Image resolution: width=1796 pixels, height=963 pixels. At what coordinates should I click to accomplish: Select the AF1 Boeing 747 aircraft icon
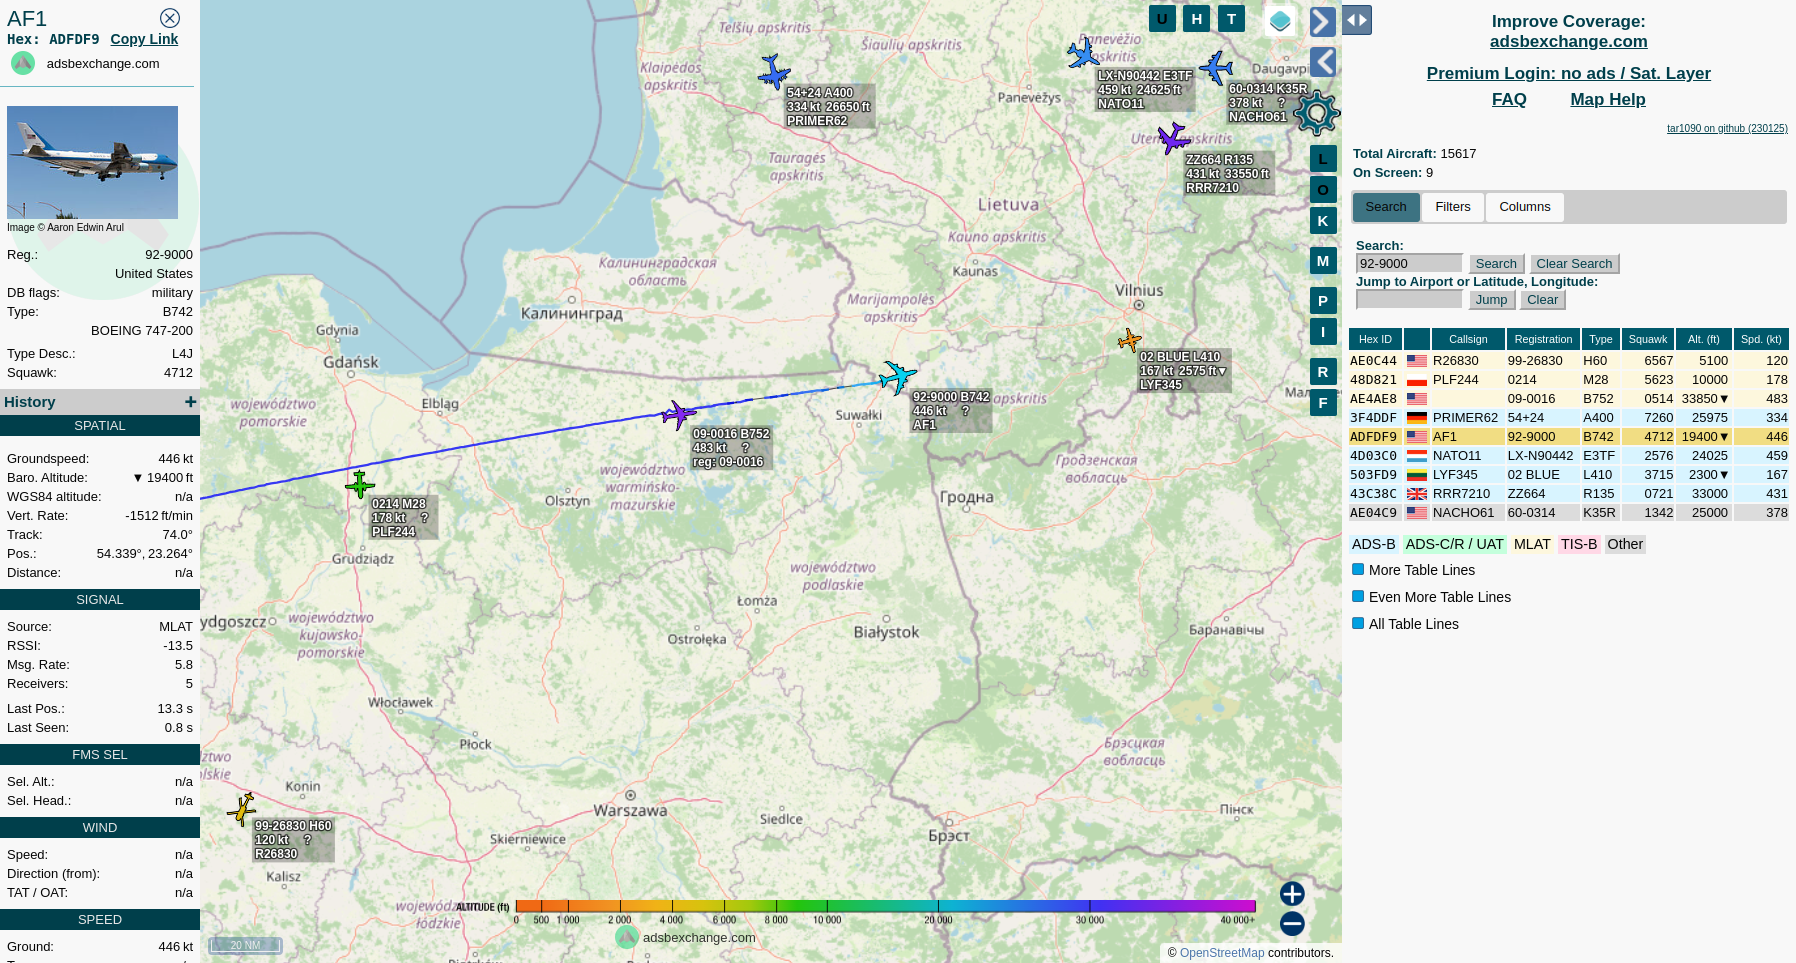pos(897,376)
